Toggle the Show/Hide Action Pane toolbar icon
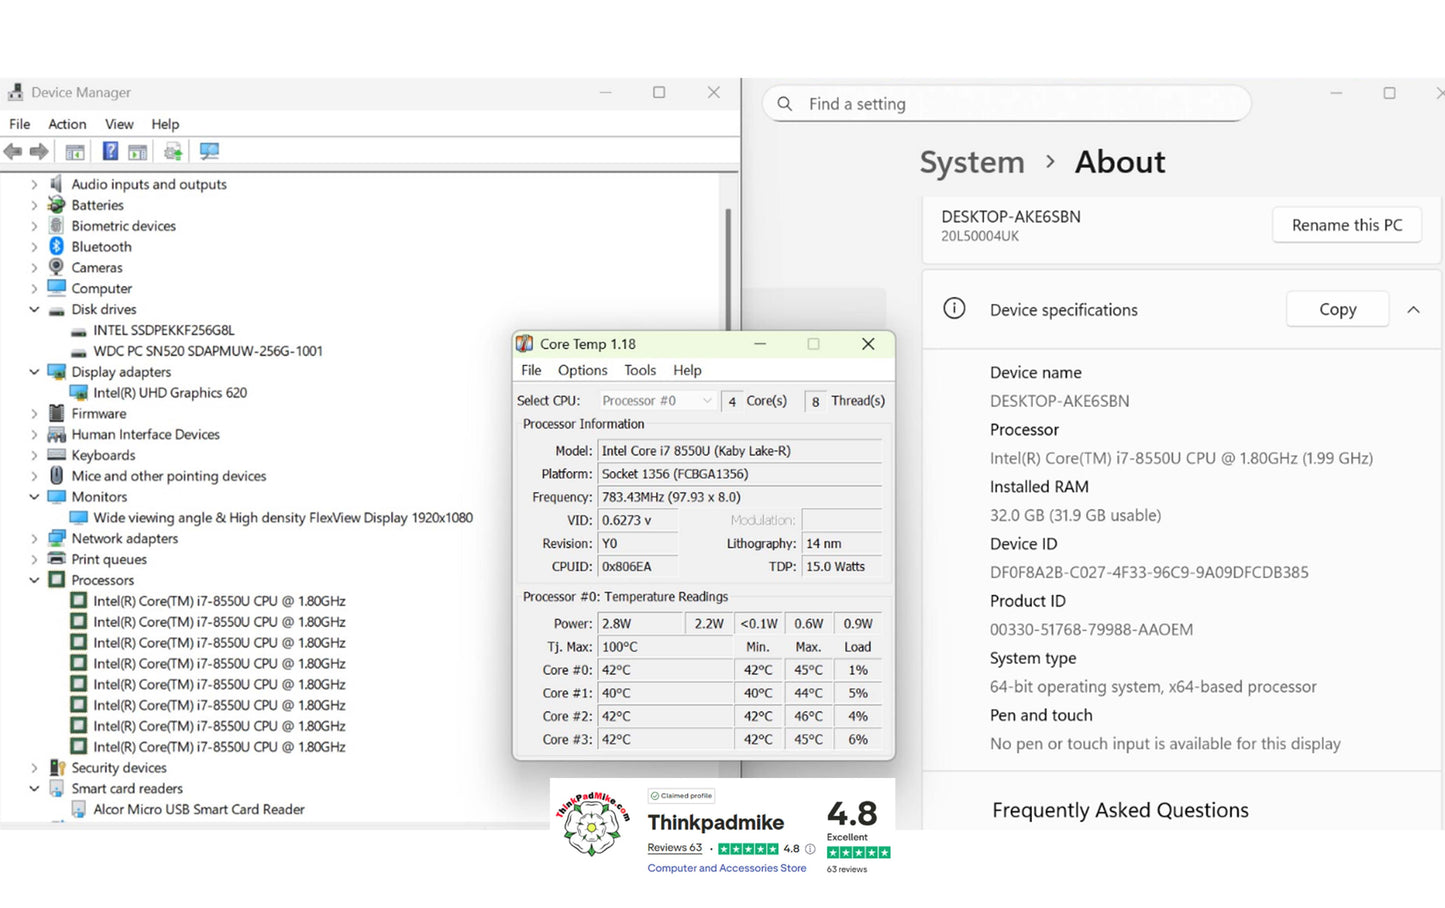The image size is (1445, 908). pyautogui.click(x=137, y=151)
